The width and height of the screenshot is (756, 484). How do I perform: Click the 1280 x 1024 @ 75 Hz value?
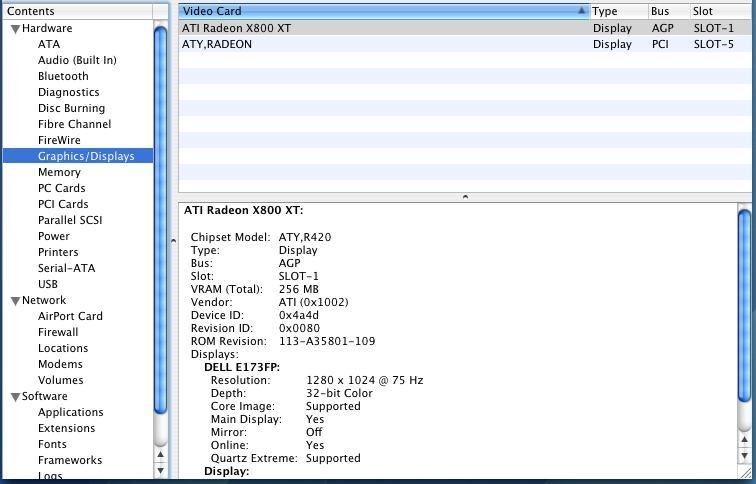click(x=364, y=380)
